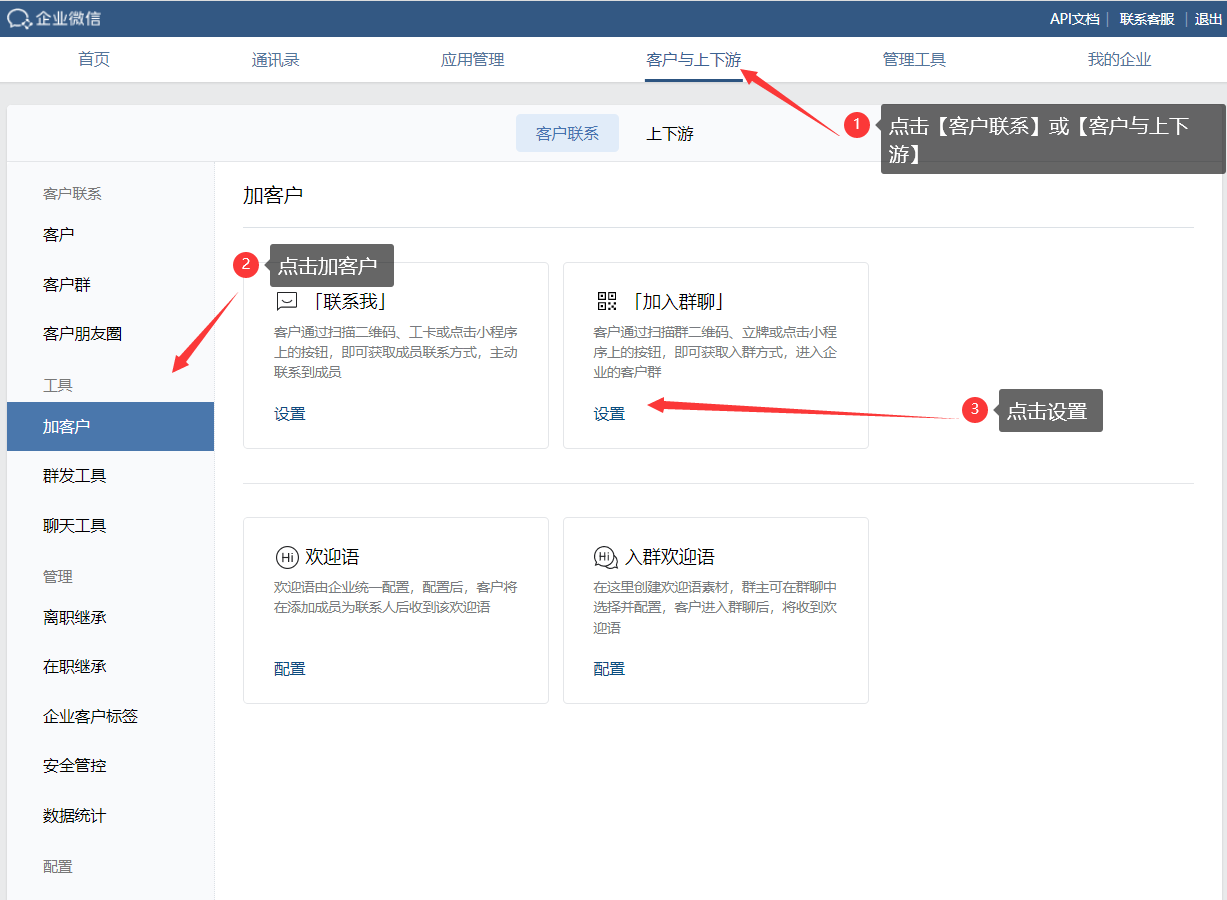Click the Hi icon beside 欢迎语
The height and width of the screenshot is (900, 1227).
click(287, 557)
